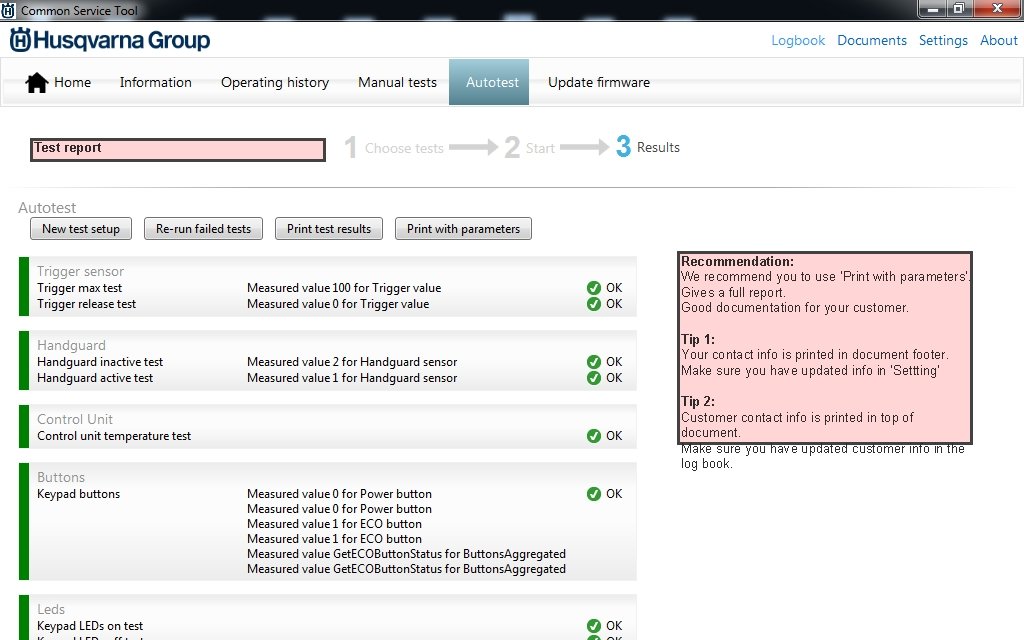Viewport: 1024px width, 640px height.
Task: Click green OK checkmark for Keypad LEDs on test
Action: [x=594, y=626]
